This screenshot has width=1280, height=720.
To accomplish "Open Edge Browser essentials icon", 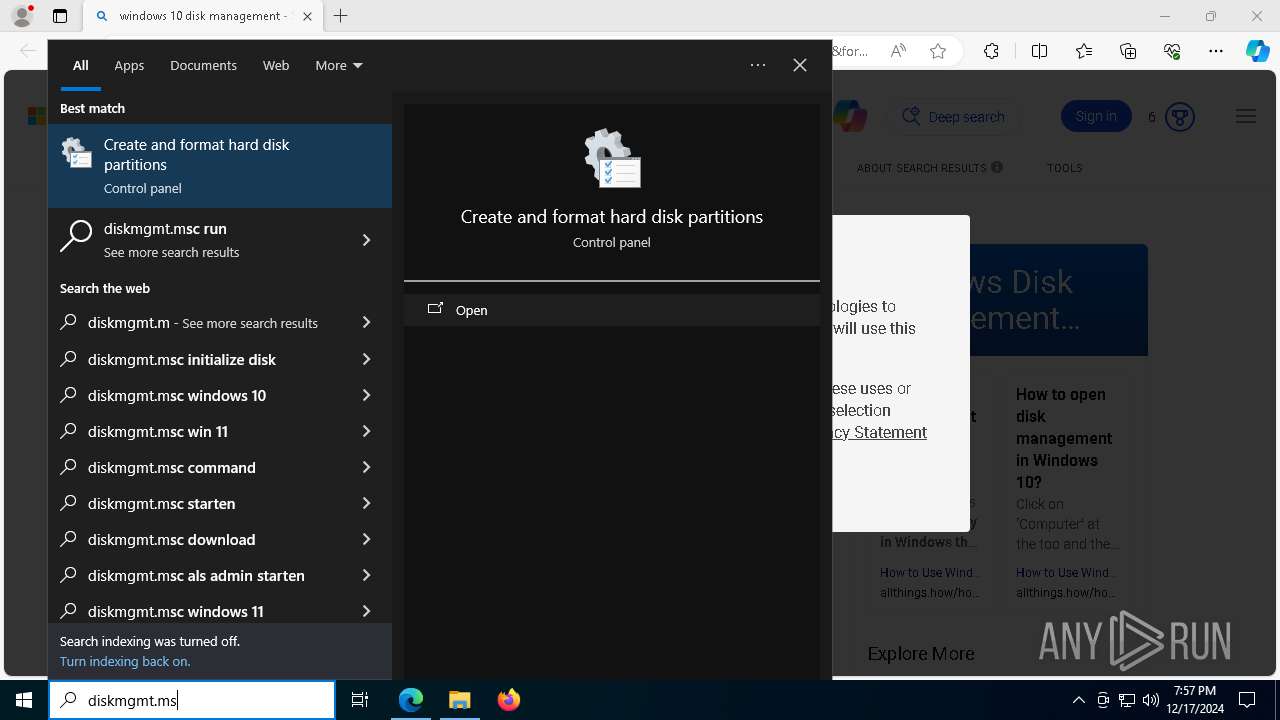I will (1172, 51).
